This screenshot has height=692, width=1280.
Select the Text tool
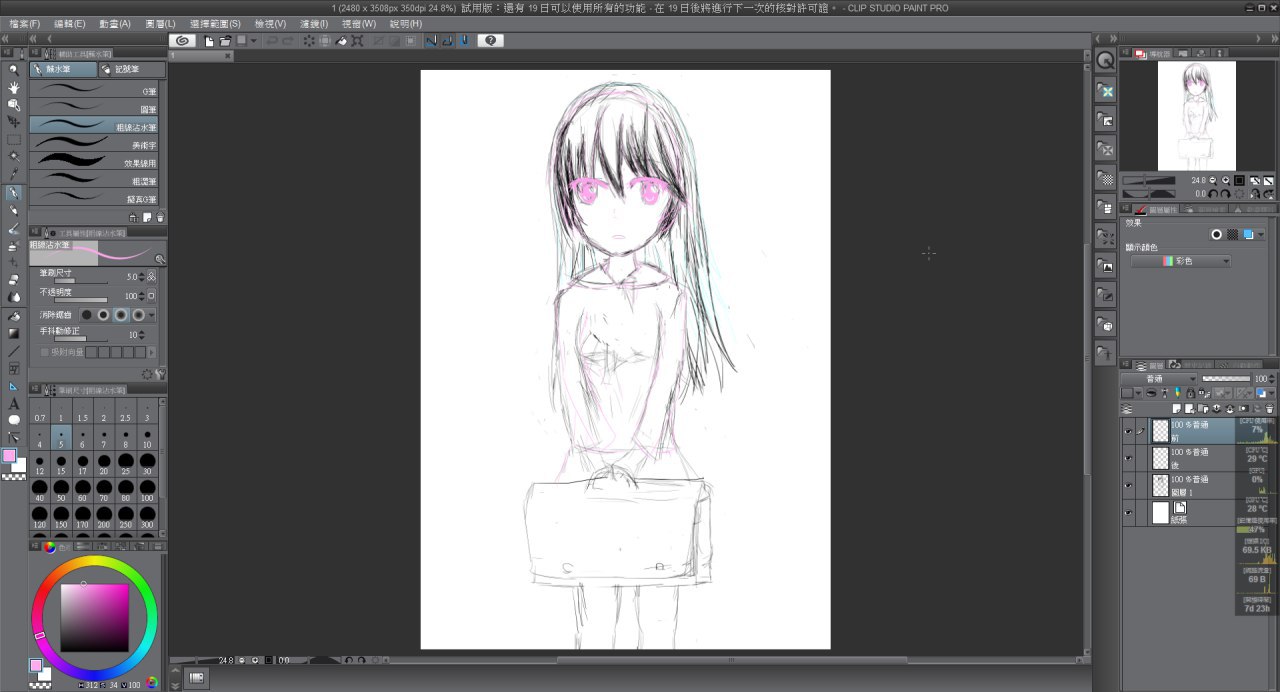14,403
